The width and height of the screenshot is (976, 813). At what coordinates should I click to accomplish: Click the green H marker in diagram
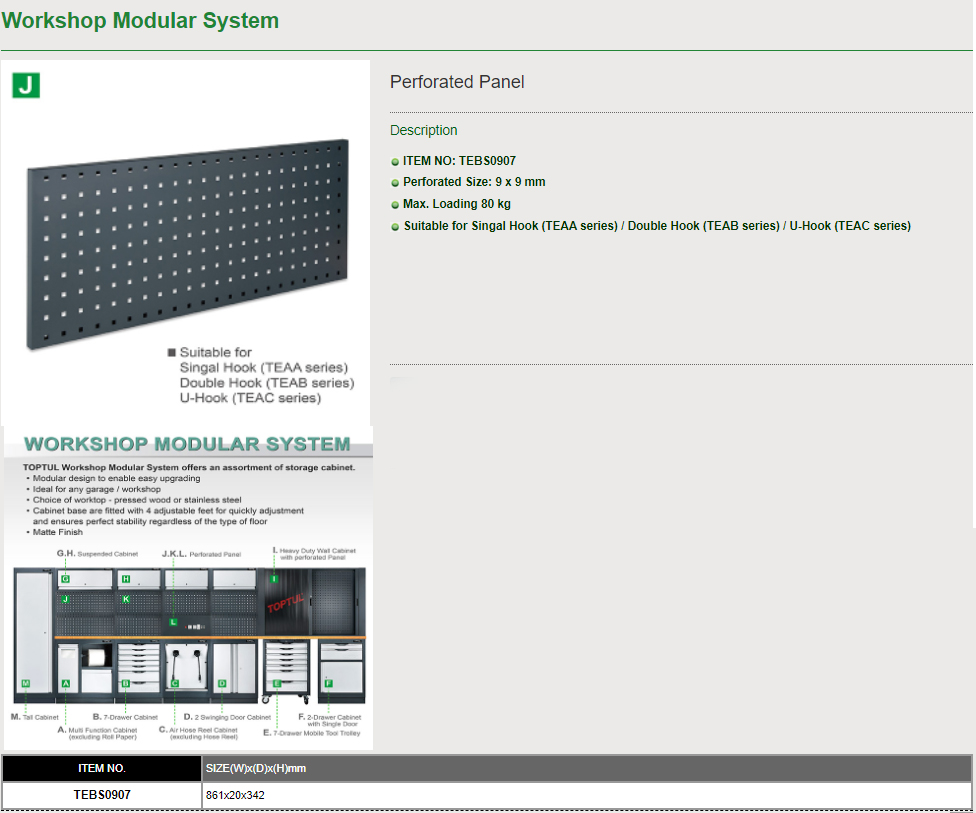(126, 579)
